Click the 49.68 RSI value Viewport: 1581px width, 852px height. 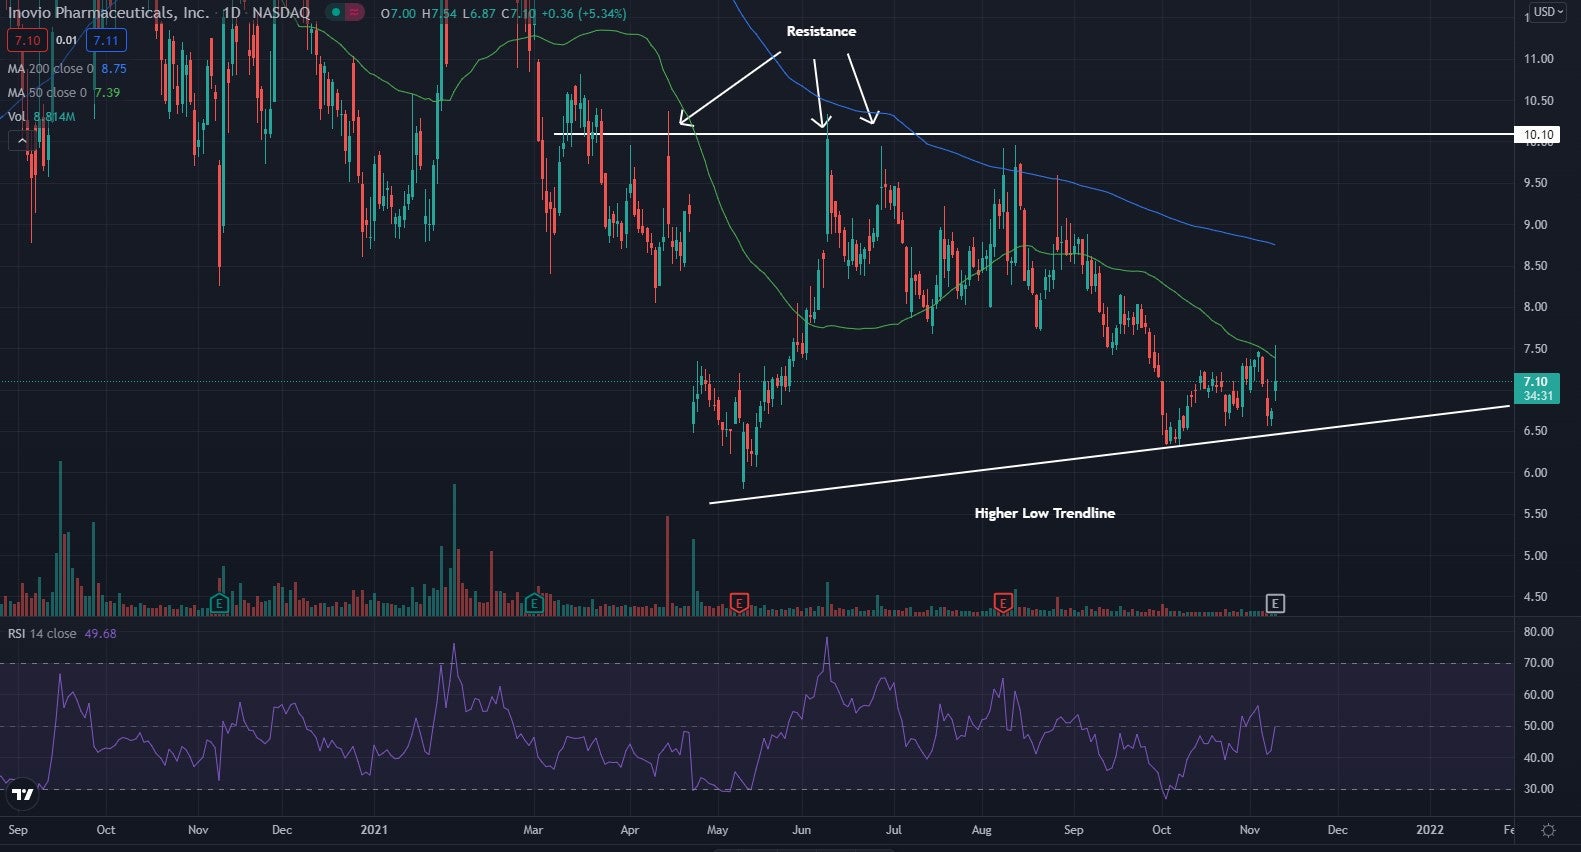pos(100,634)
